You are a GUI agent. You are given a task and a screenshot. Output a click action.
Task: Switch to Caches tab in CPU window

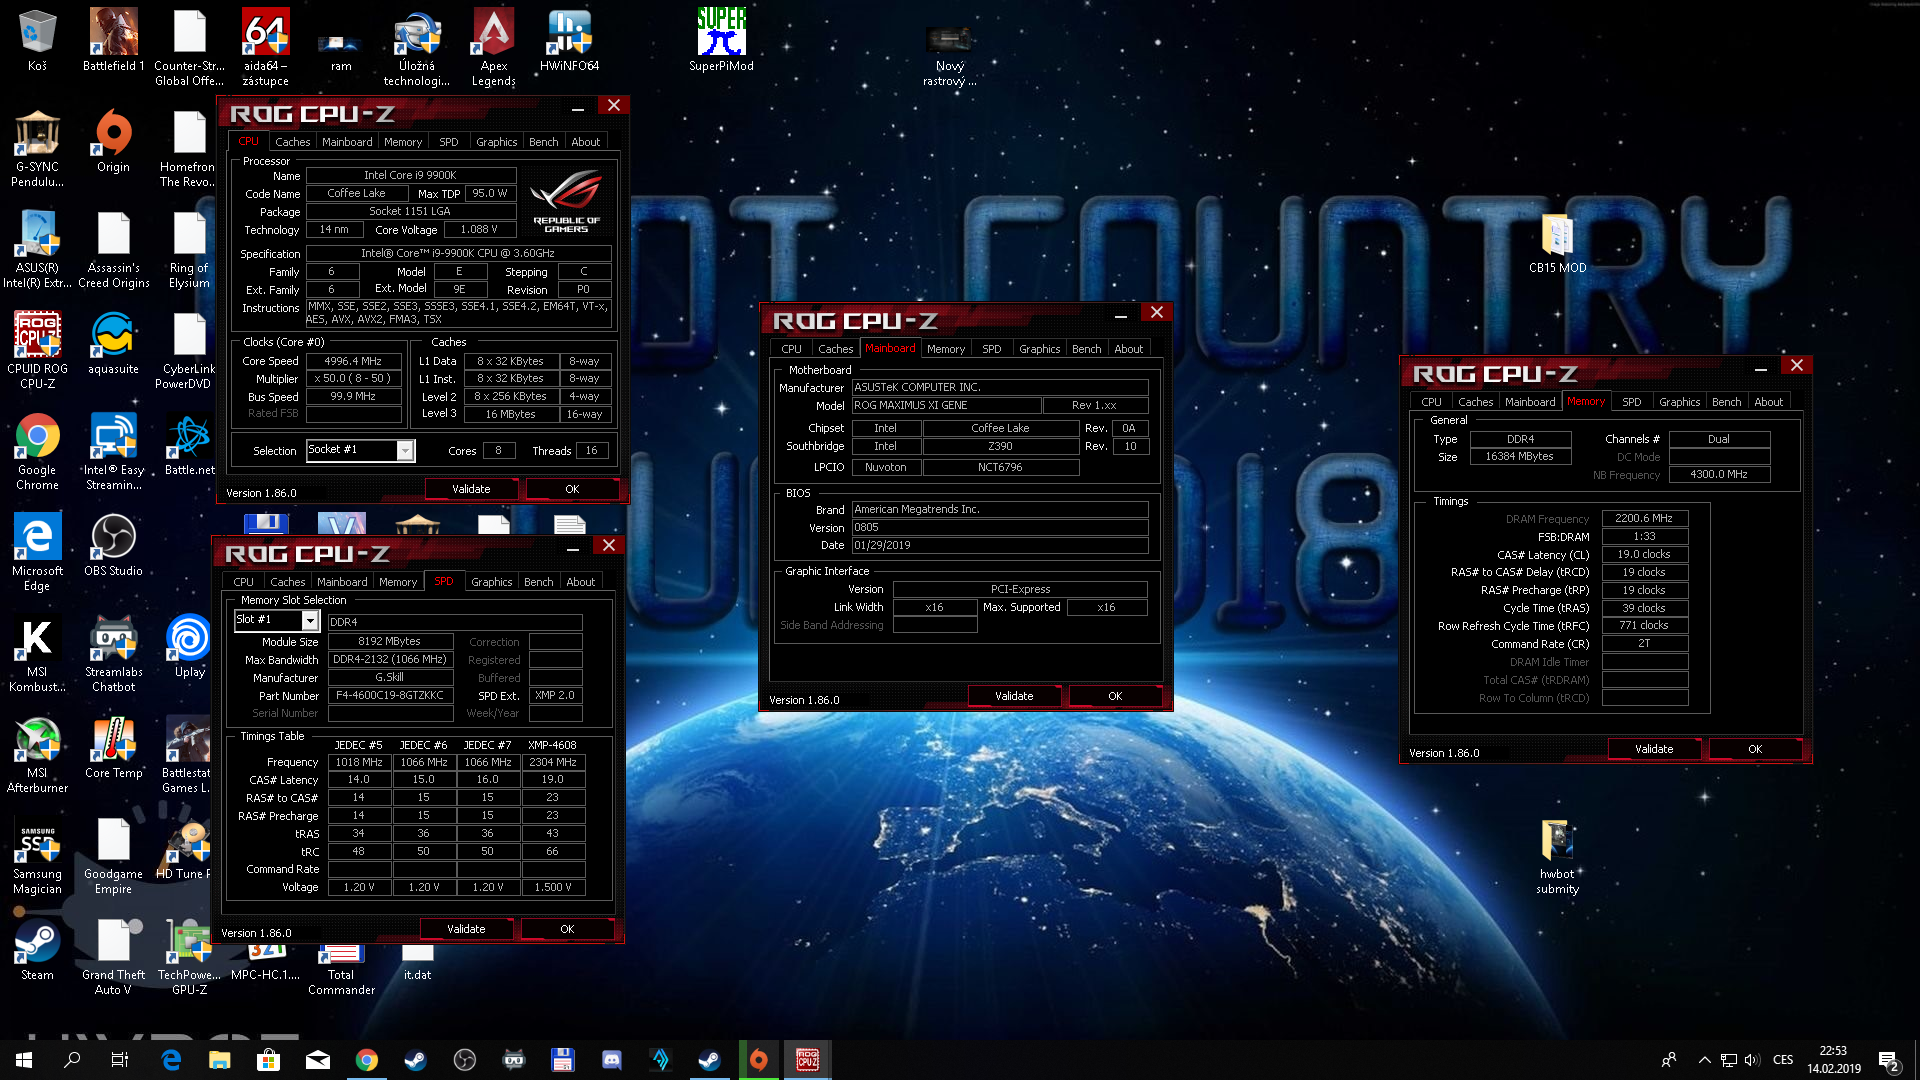[x=293, y=142]
